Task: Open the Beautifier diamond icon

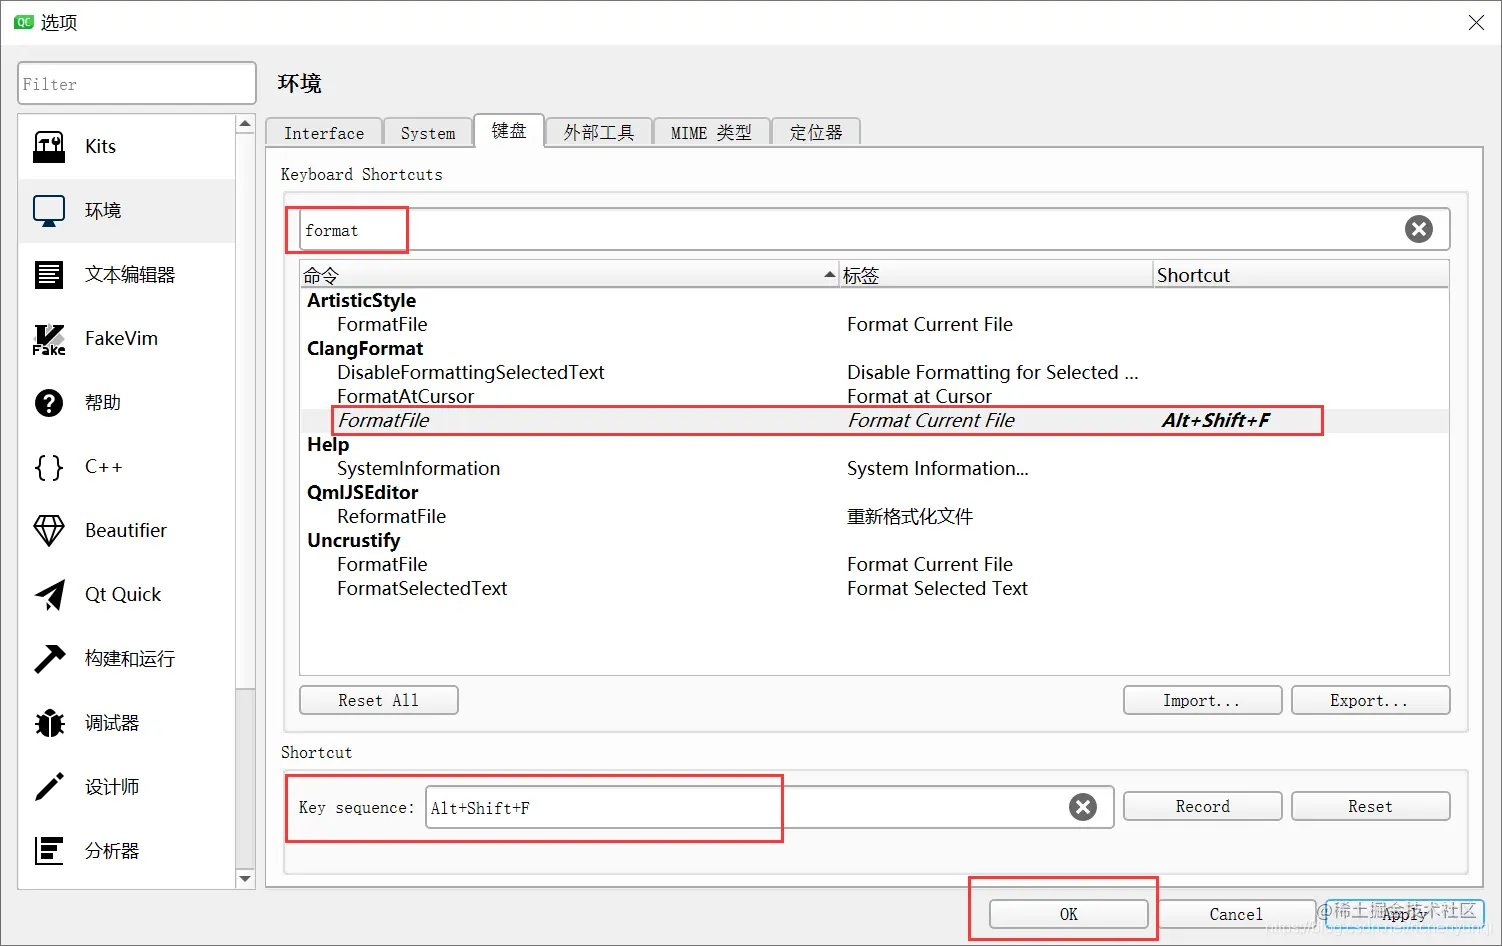Action: [x=49, y=531]
